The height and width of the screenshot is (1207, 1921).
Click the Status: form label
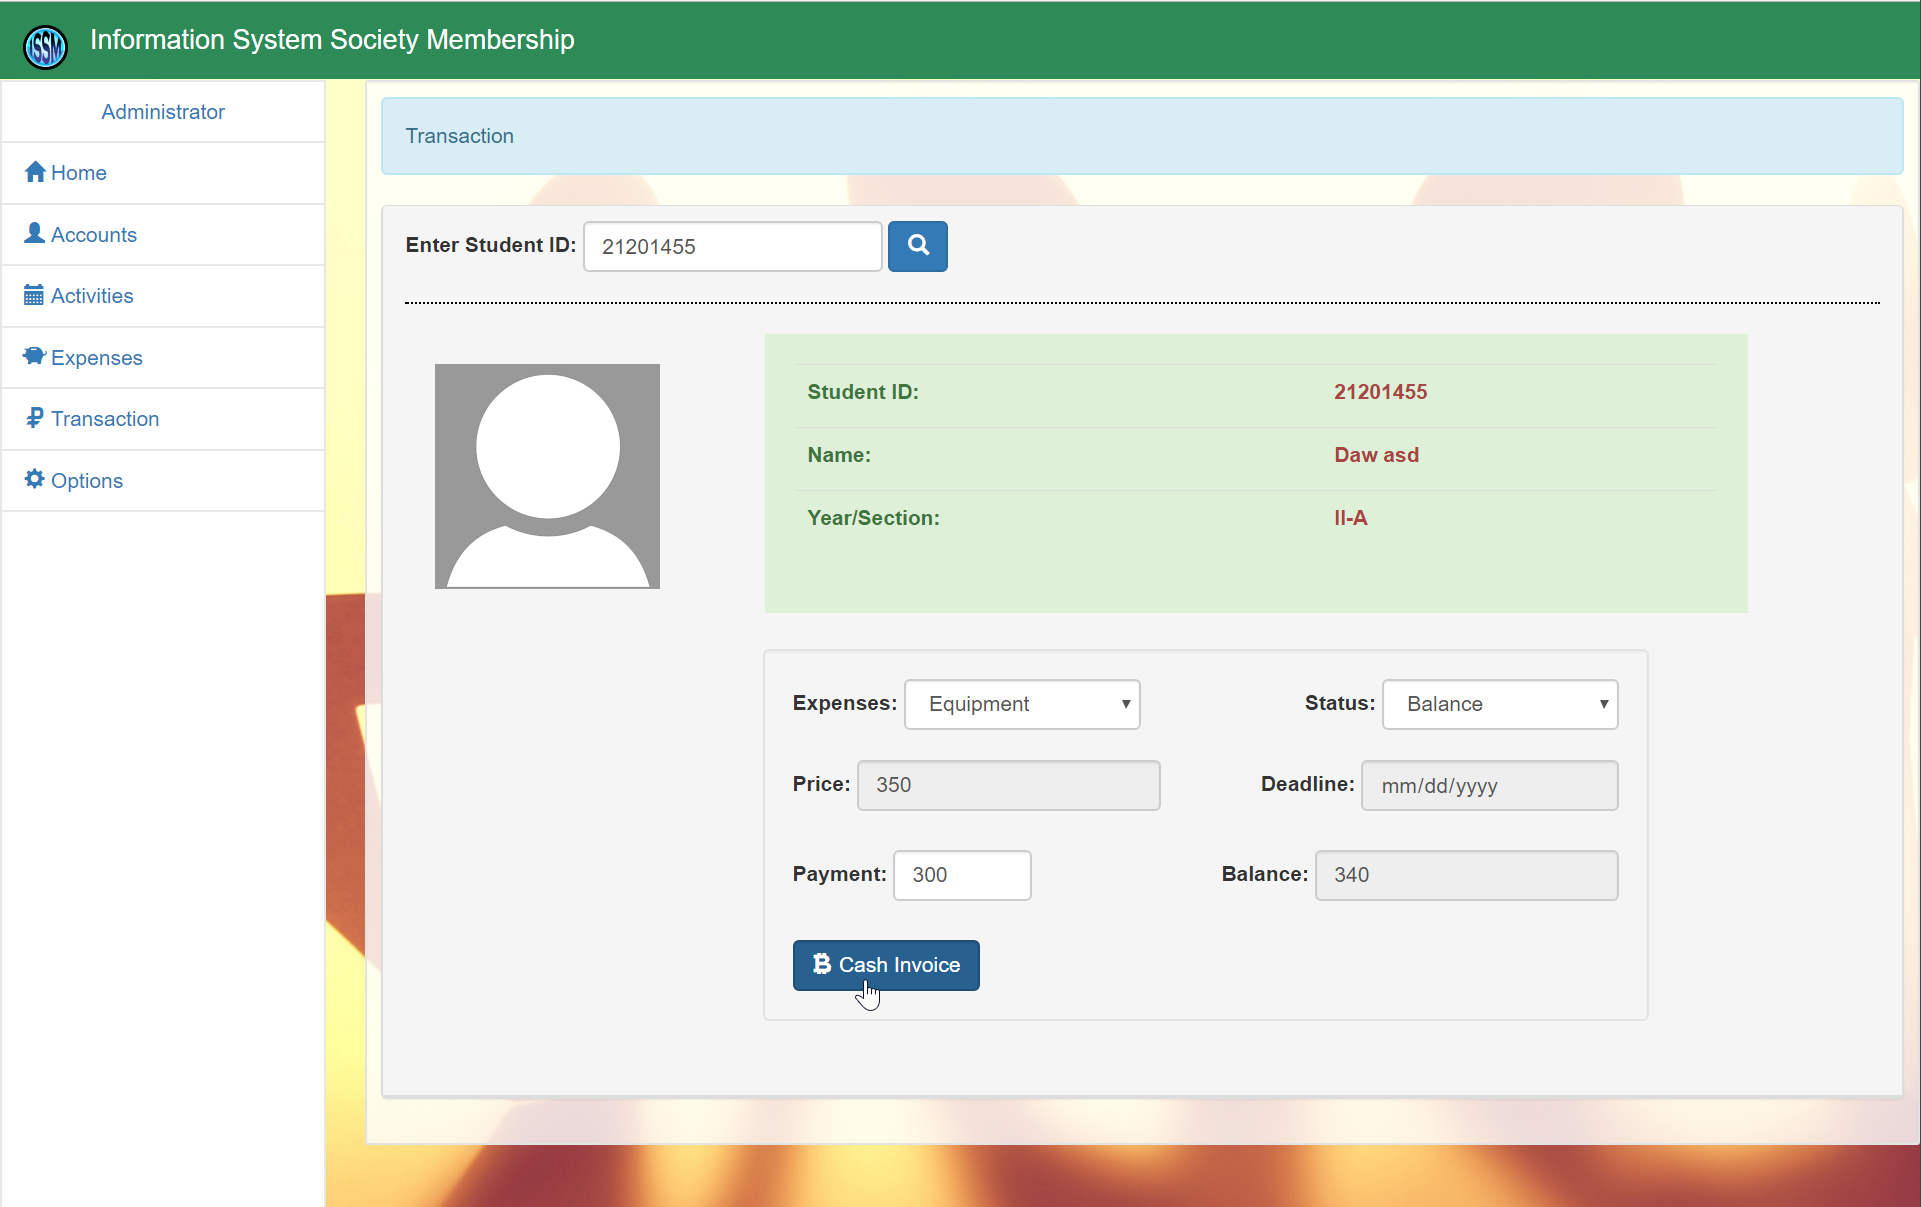click(1340, 703)
